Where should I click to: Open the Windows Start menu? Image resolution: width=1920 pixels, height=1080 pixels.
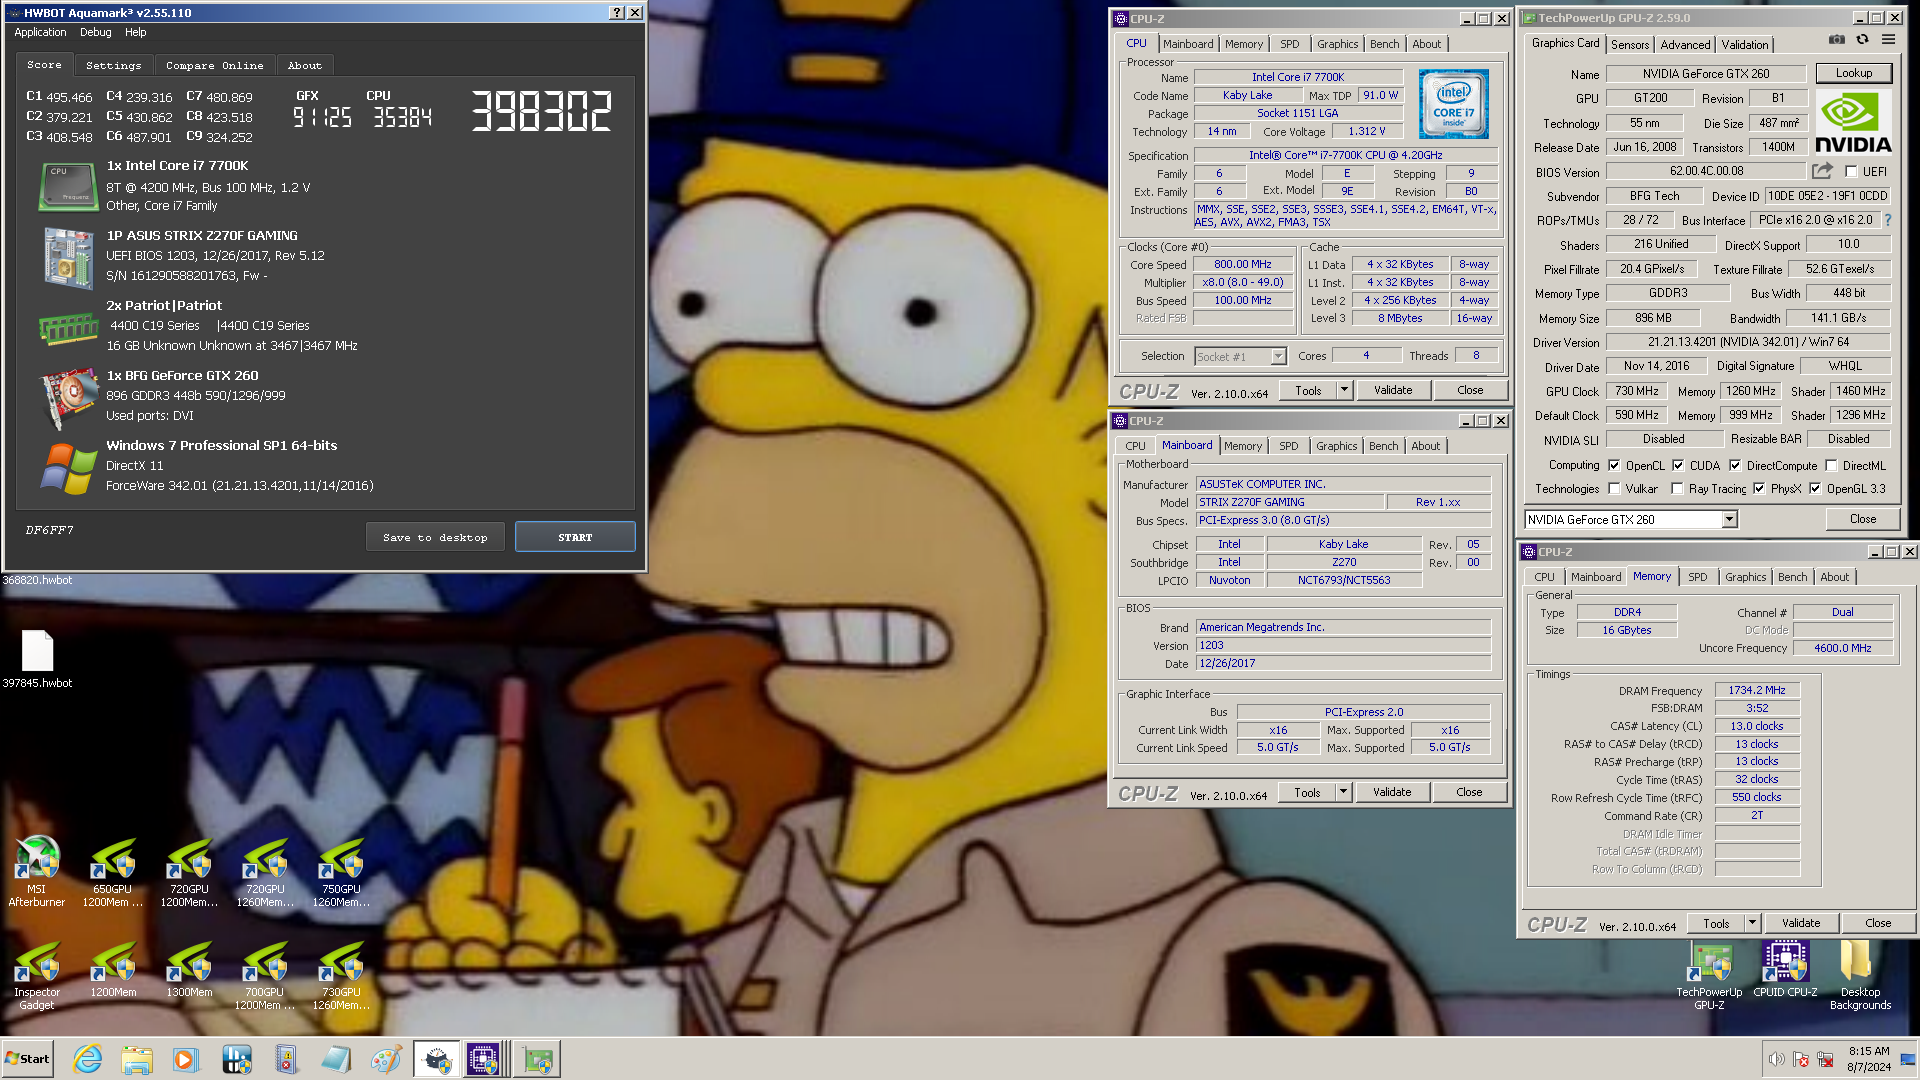pyautogui.click(x=27, y=1059)
